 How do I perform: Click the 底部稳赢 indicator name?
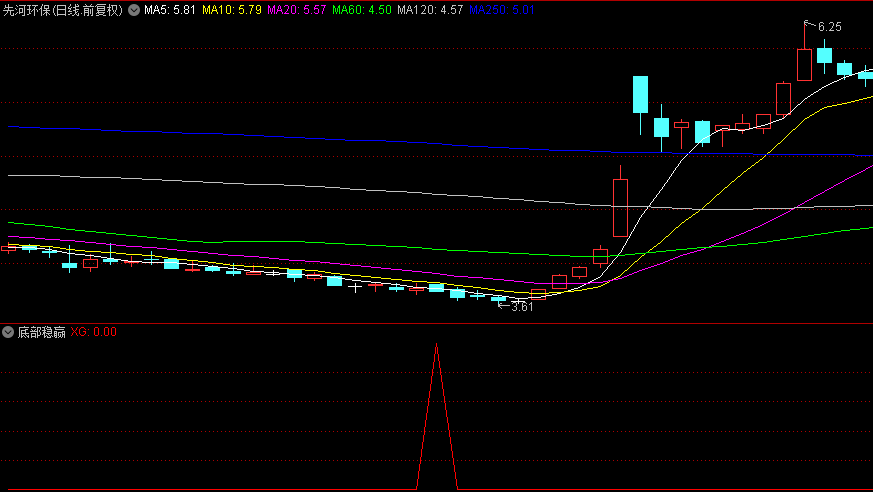41,332
